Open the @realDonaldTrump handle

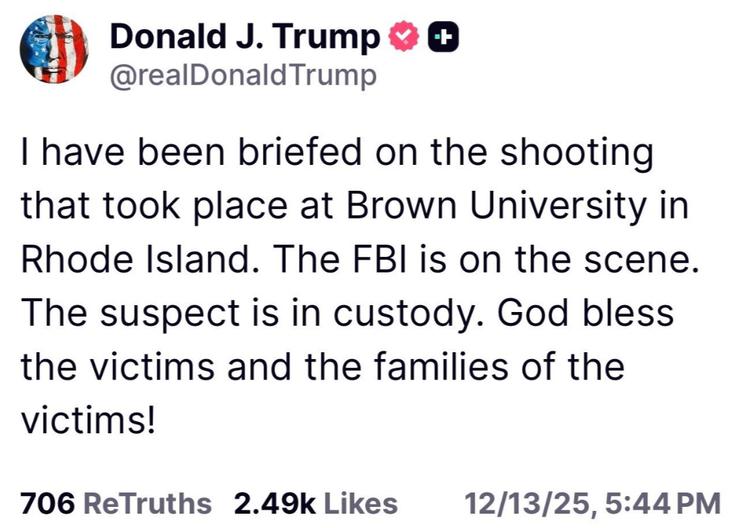pos(243,76)
